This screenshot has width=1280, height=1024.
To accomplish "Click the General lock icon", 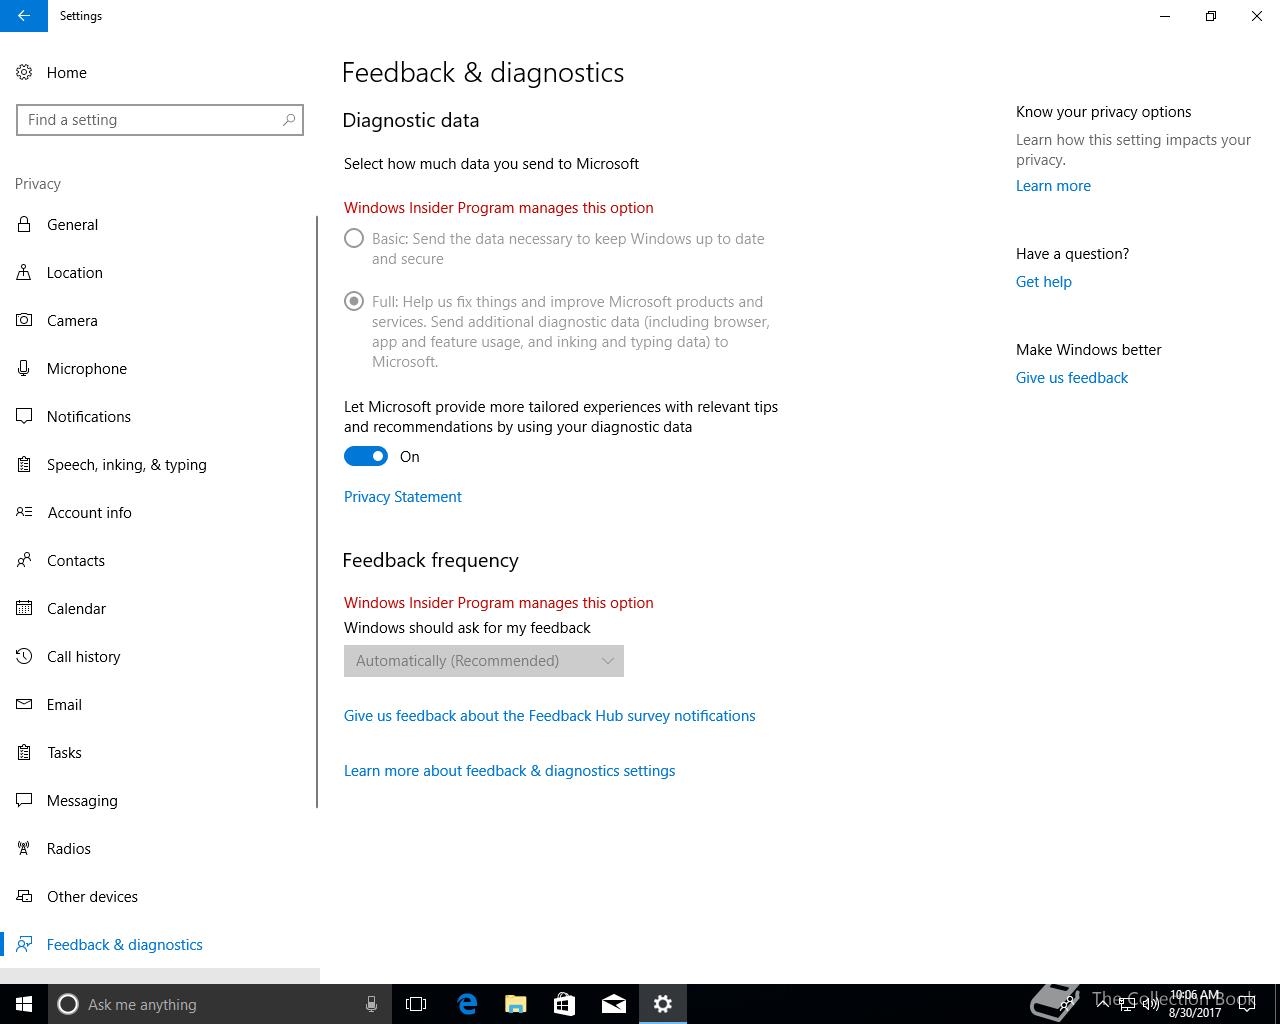I will 24,224.
